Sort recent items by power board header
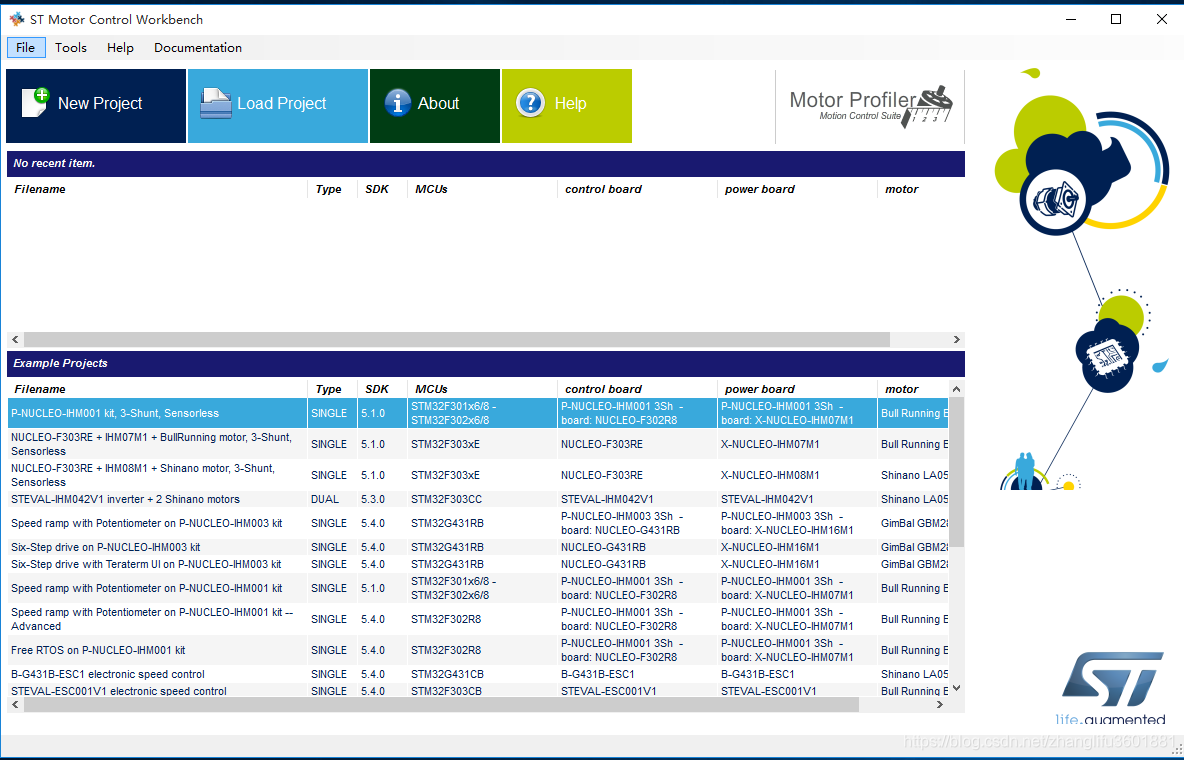This screenshot has width=1184, height=760. (x=797, y=190)
